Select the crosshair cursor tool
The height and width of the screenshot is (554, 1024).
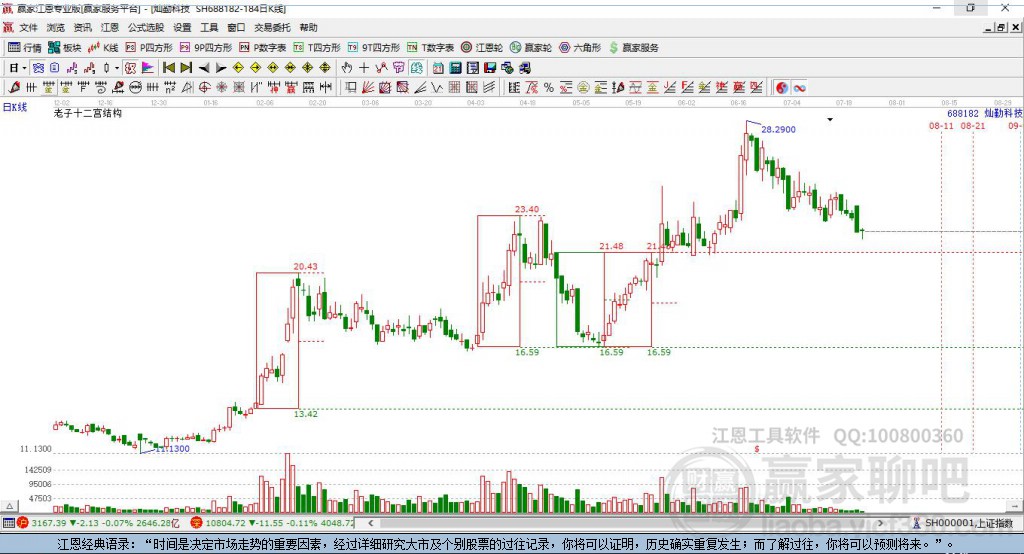point(364,68)
